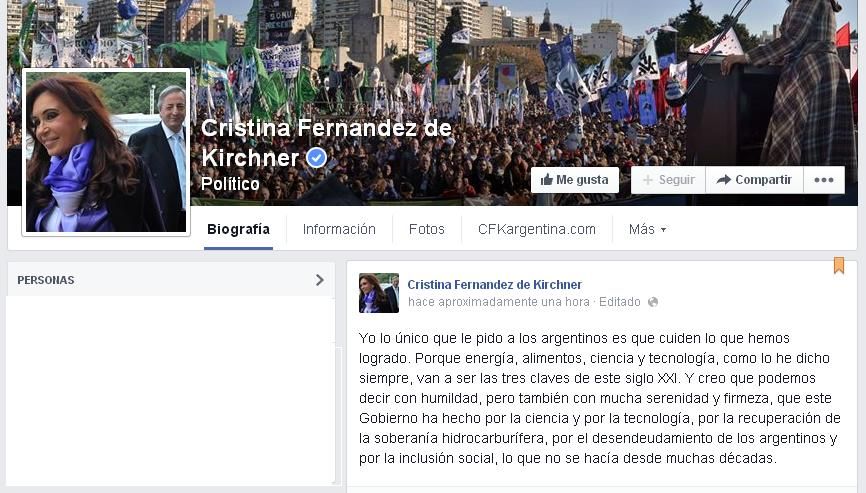This screenshot has height=493, width=866.
Task: Click the orange bookmark ribbon on post
Action: [839, 265]
